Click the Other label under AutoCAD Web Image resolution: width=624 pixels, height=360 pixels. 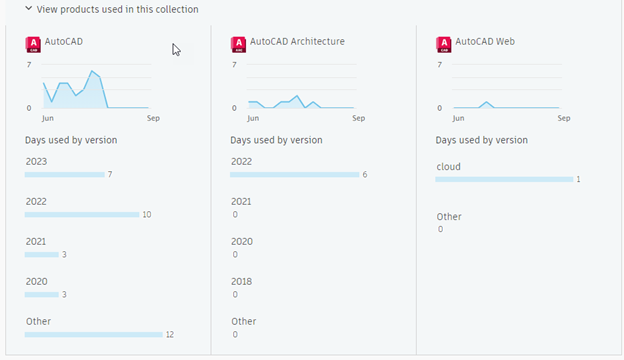(449, 217)
